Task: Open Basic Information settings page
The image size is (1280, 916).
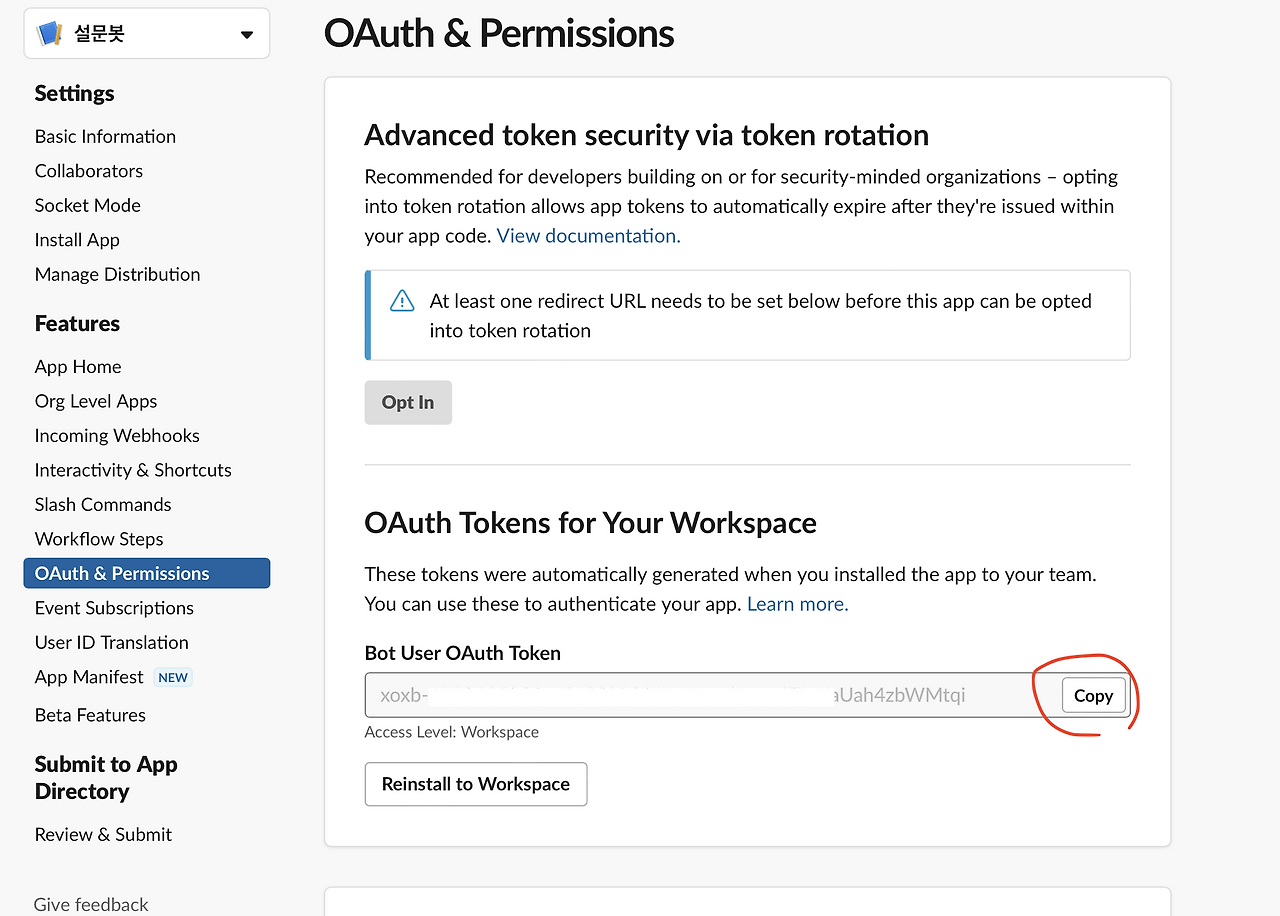Action: coord(105,136)
